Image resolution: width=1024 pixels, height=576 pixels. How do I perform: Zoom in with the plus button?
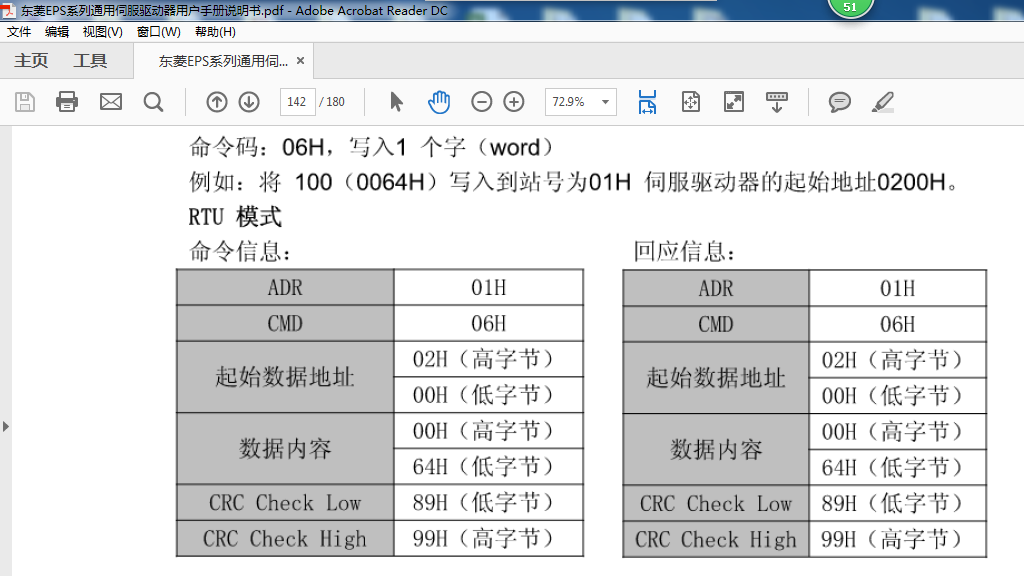[x=514, y=102]
